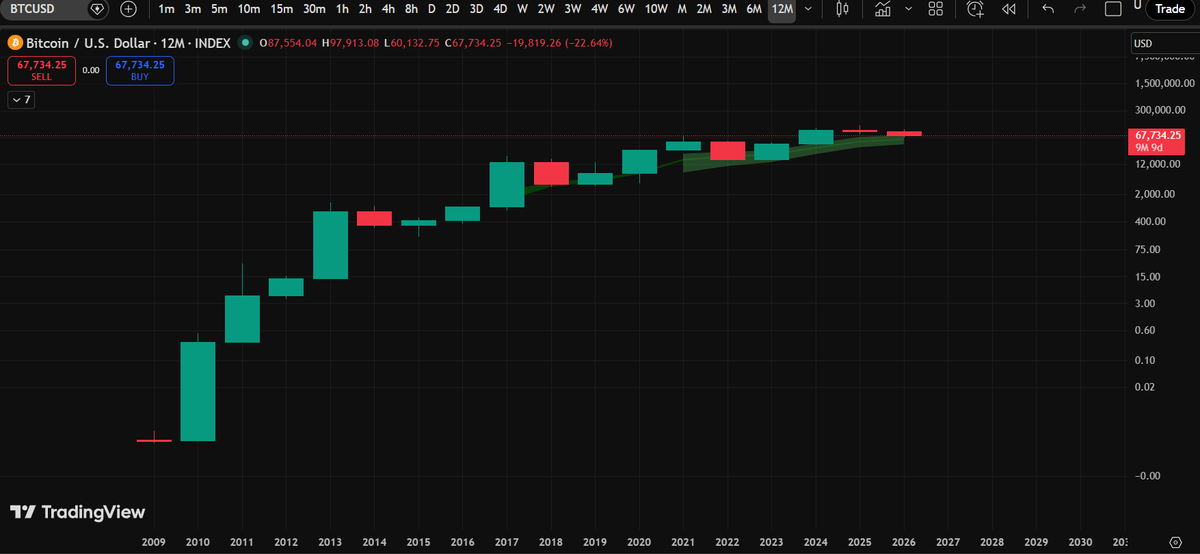The width and height of the screenshot is (1200, 554).
Task: Click the 2013 green yearly candle
Action: tap(330, 245)
